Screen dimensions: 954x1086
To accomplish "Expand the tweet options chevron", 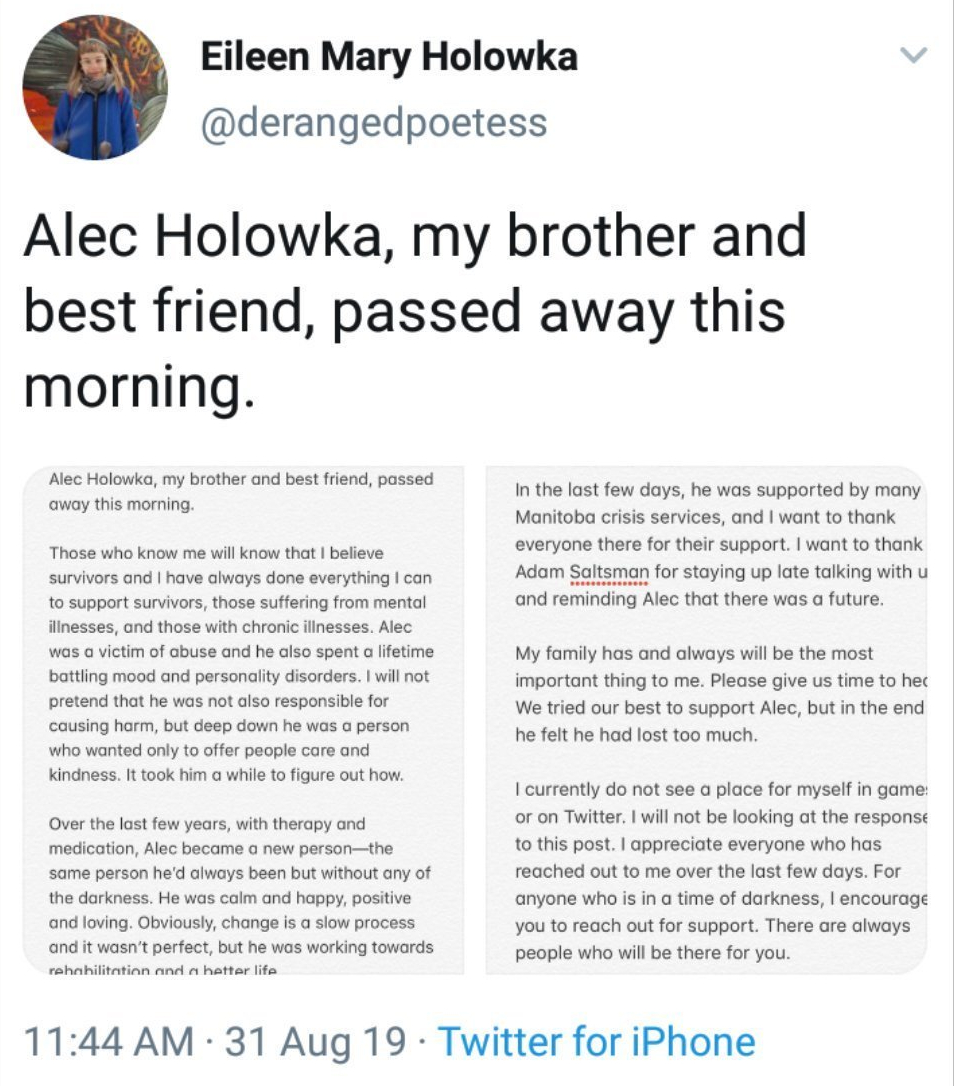I will pyautogui.click(x=912, y=54).
